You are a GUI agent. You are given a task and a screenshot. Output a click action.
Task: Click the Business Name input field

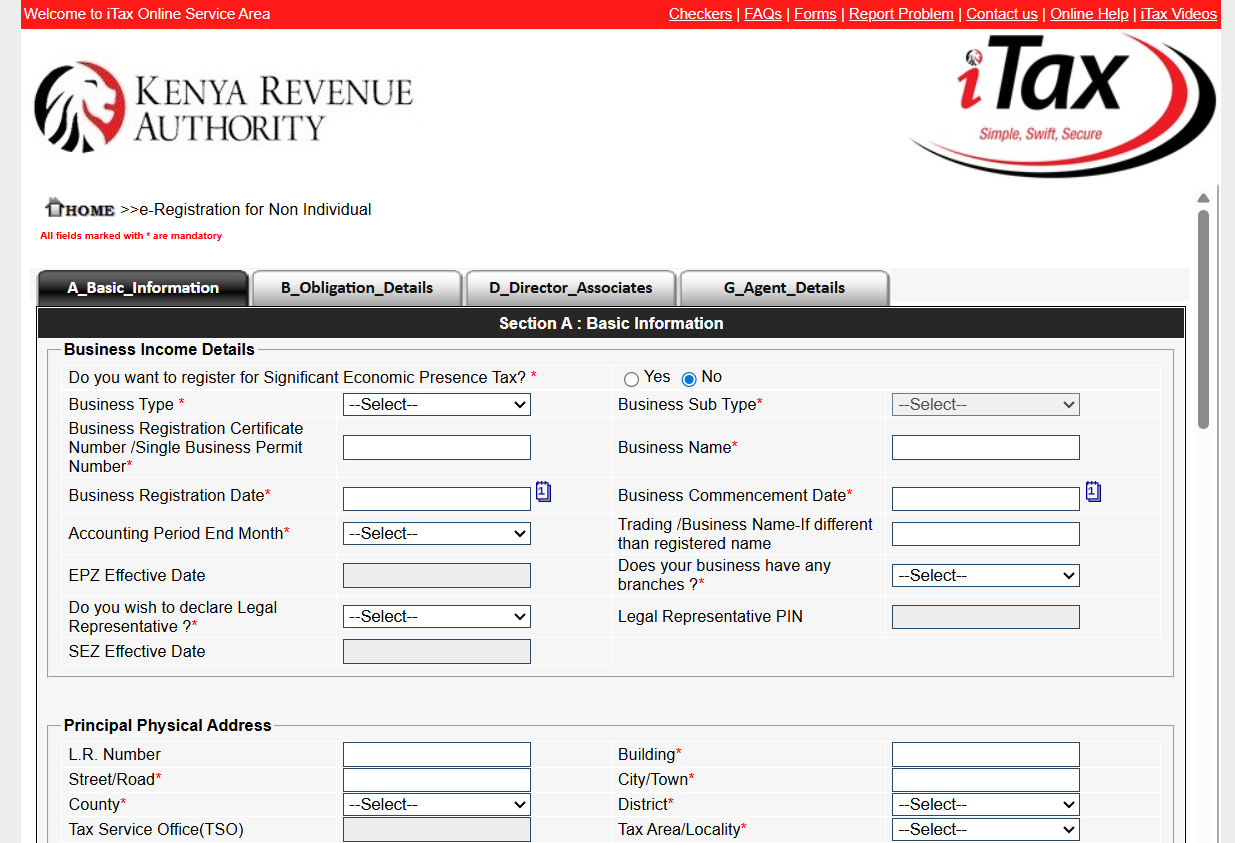click(985, 448)
